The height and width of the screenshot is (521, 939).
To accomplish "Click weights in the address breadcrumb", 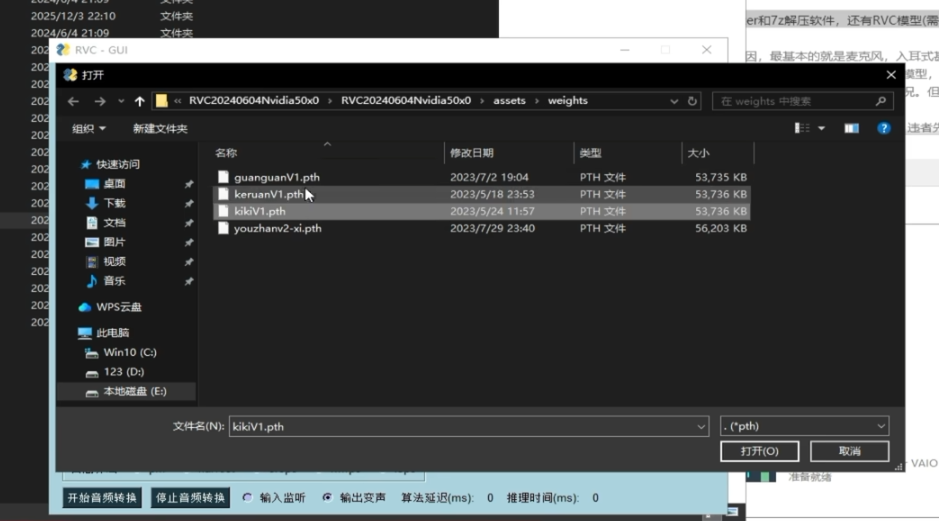I will click(568, 101).
